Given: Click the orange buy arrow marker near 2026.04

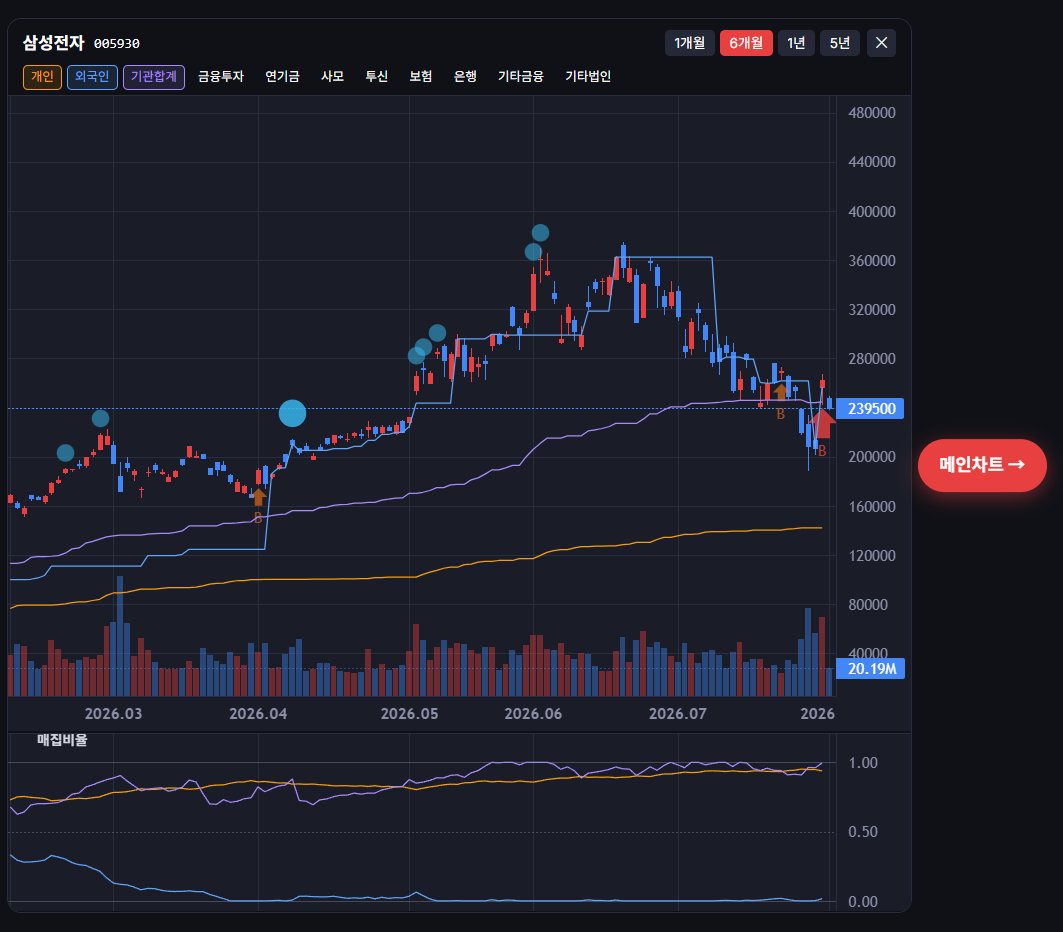Looking at the screenshot, I should (x=258, y=497).
